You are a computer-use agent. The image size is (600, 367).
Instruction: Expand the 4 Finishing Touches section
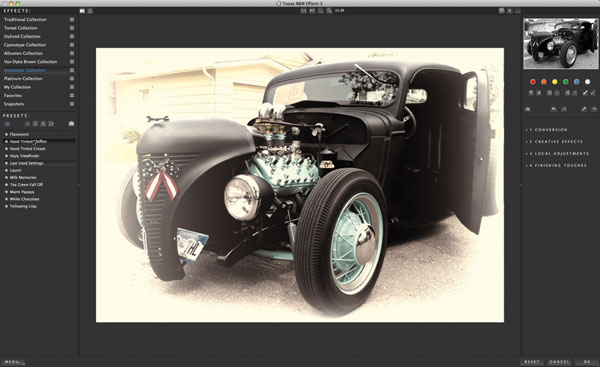coord(559,165)
